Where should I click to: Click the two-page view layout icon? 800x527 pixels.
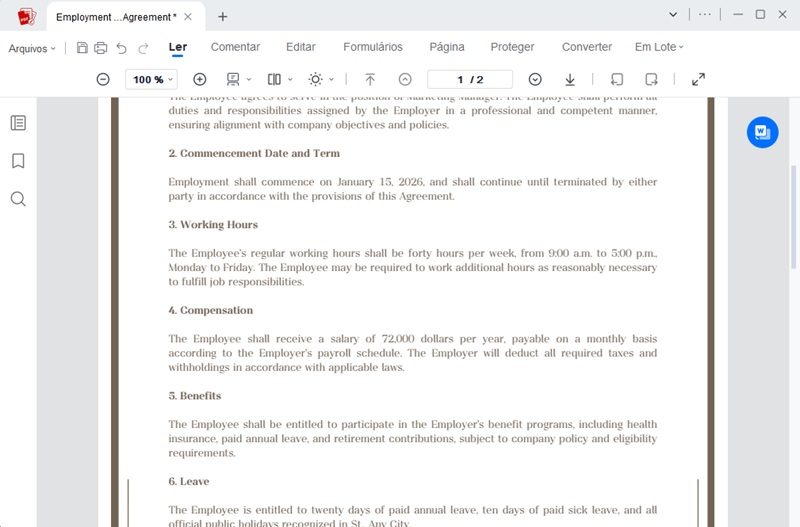(274, 79)
